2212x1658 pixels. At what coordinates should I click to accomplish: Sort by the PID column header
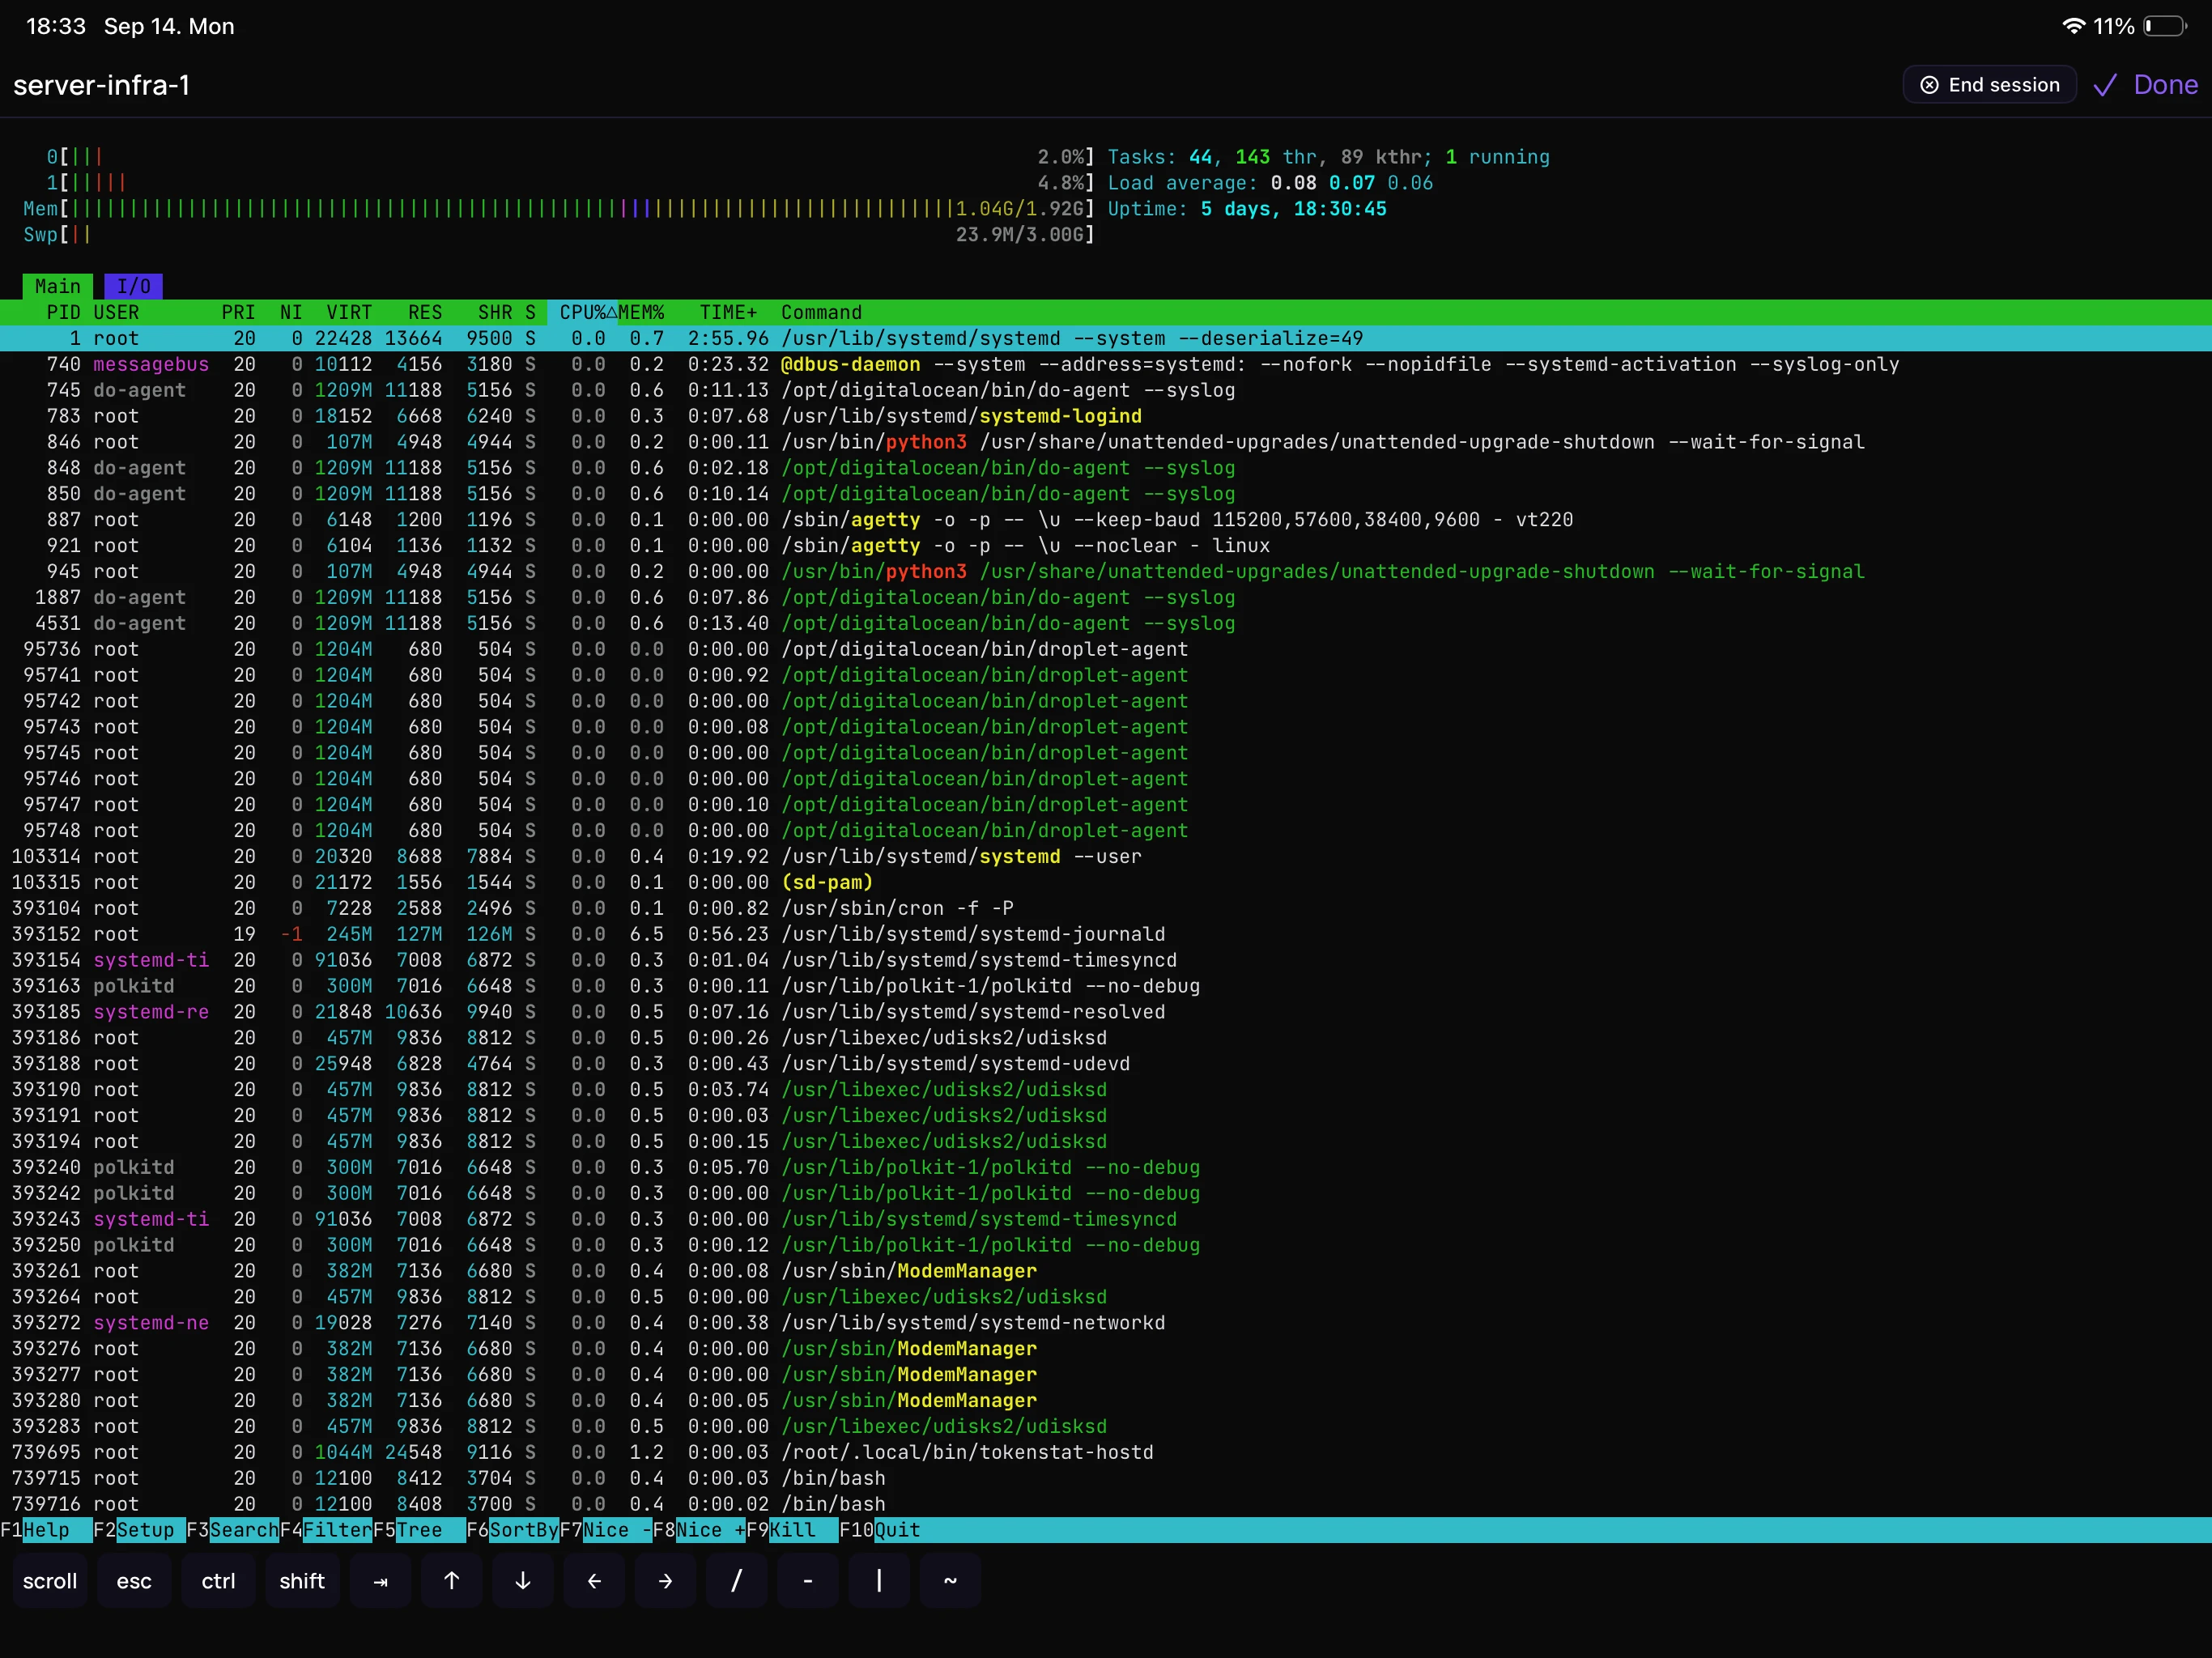(x=63, y=312)
